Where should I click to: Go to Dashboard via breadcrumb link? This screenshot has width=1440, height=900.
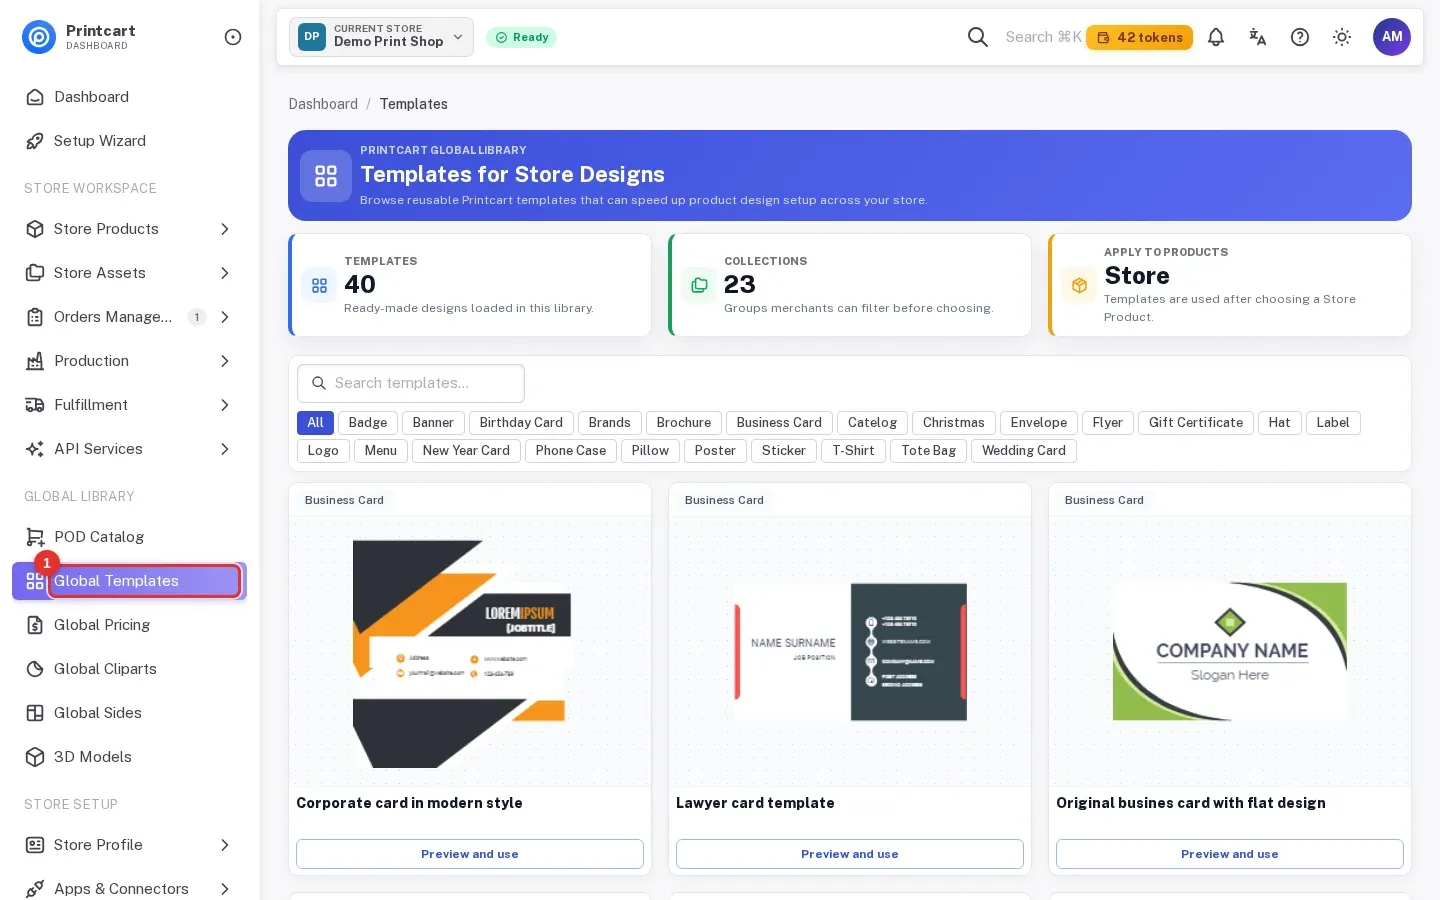coord(323,104)
